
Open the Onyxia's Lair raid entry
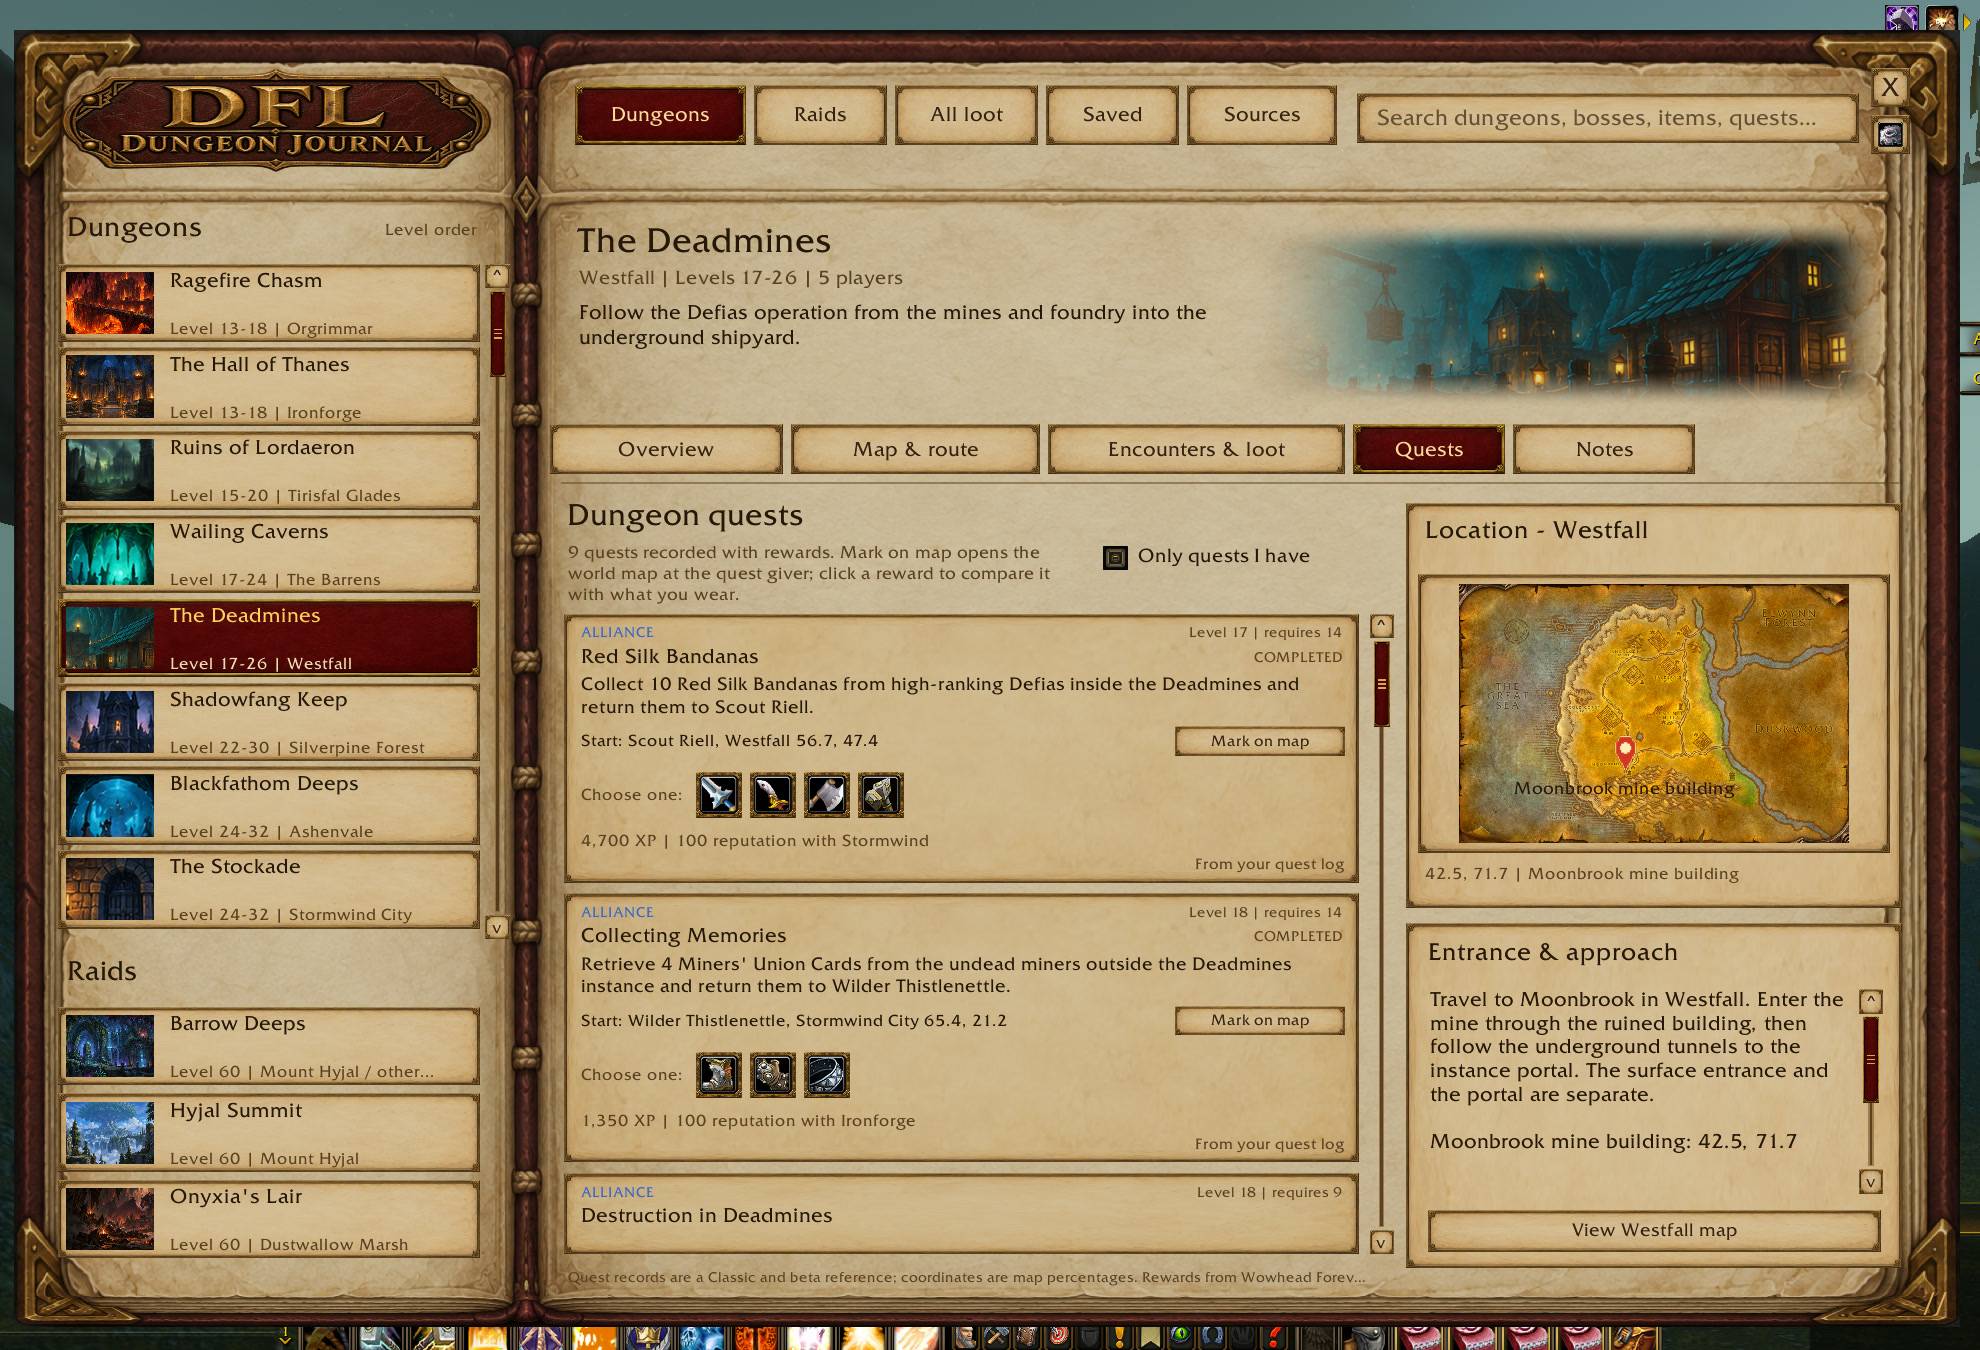(270, 1219)
